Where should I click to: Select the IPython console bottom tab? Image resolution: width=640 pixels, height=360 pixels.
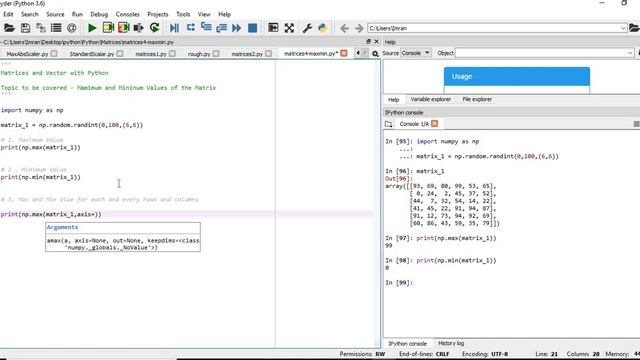[x=407, y=344]
